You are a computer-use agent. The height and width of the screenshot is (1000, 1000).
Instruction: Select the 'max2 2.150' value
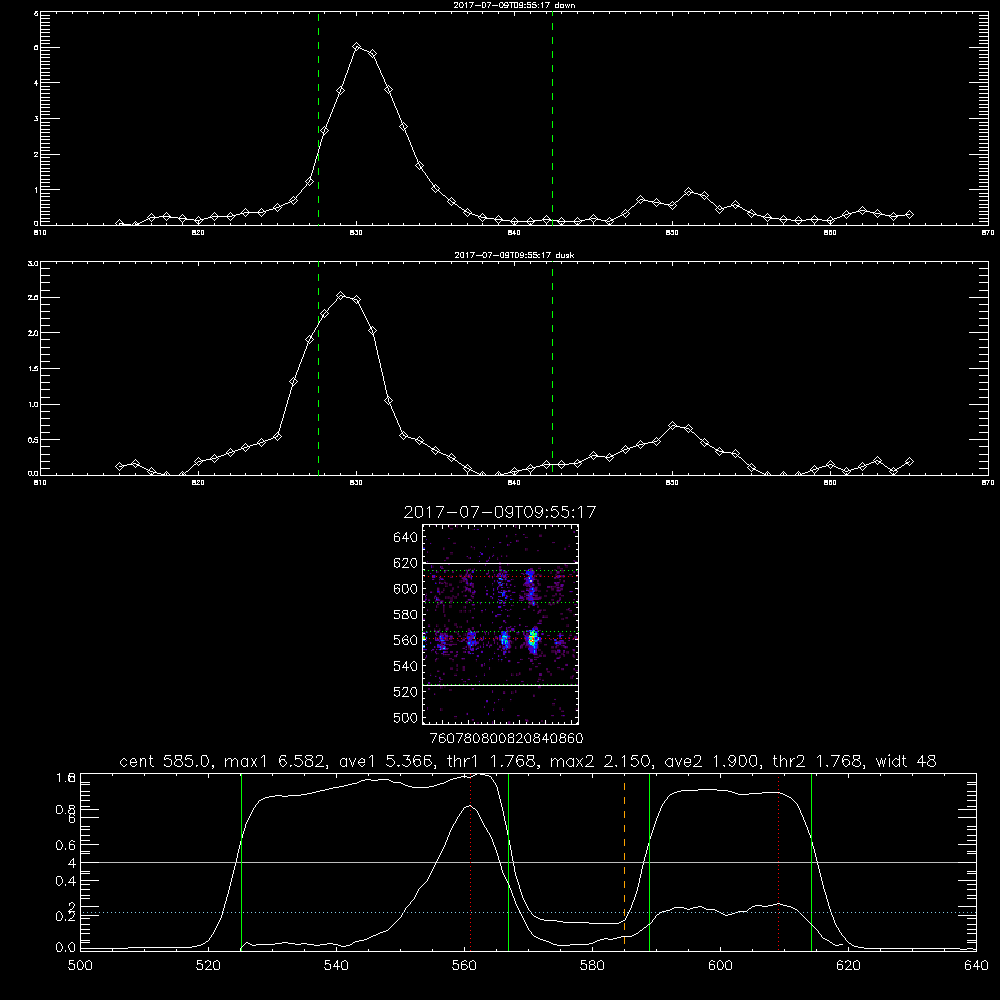pos(599,761)
